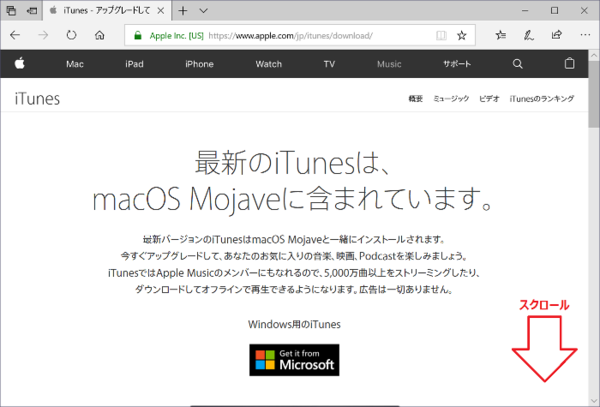This screenshot has height=407, width=600.
Task: Click the iTunes title link
Action: pos(37,99)
